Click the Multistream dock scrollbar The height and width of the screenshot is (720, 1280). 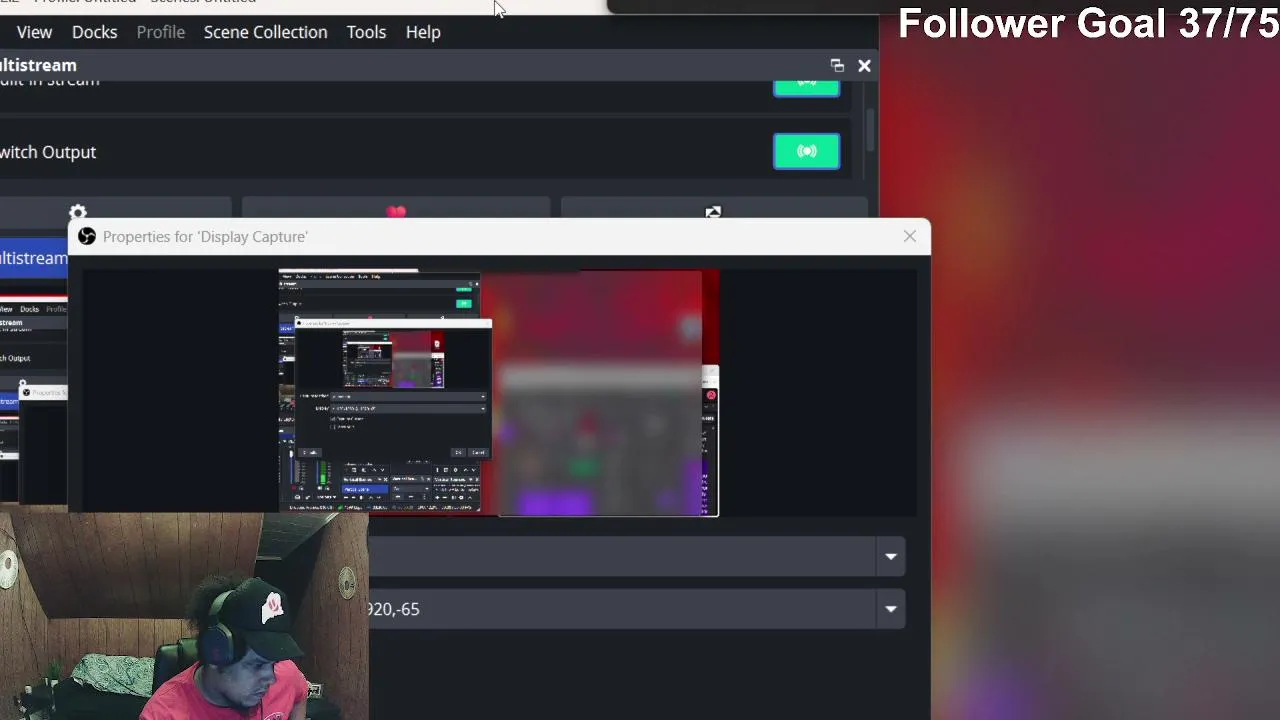[871, 128]
